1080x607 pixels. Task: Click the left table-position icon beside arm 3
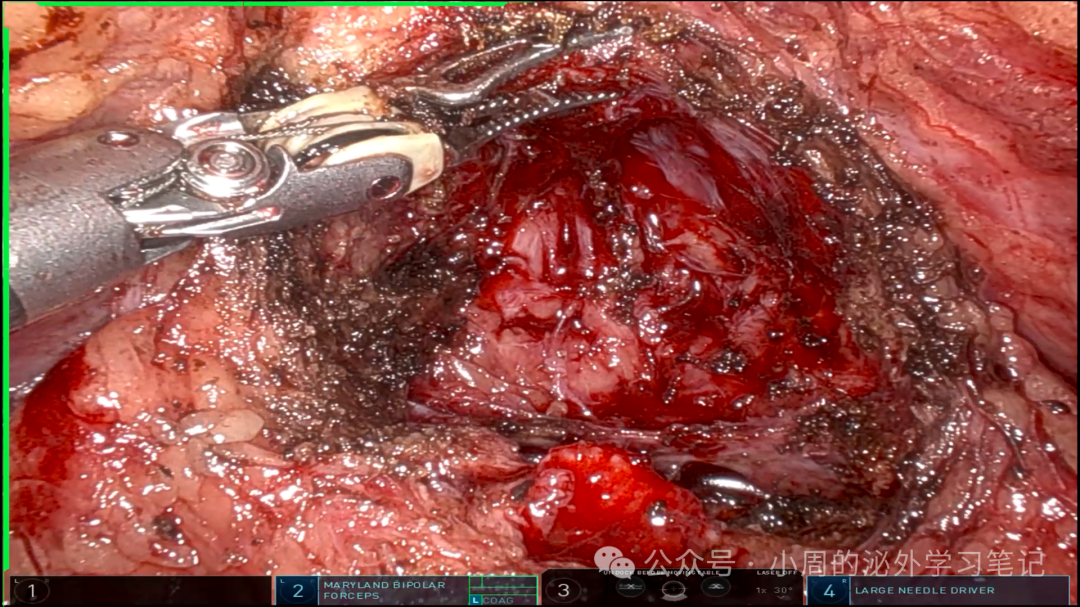pyautogui.click(x=630, y=588)
